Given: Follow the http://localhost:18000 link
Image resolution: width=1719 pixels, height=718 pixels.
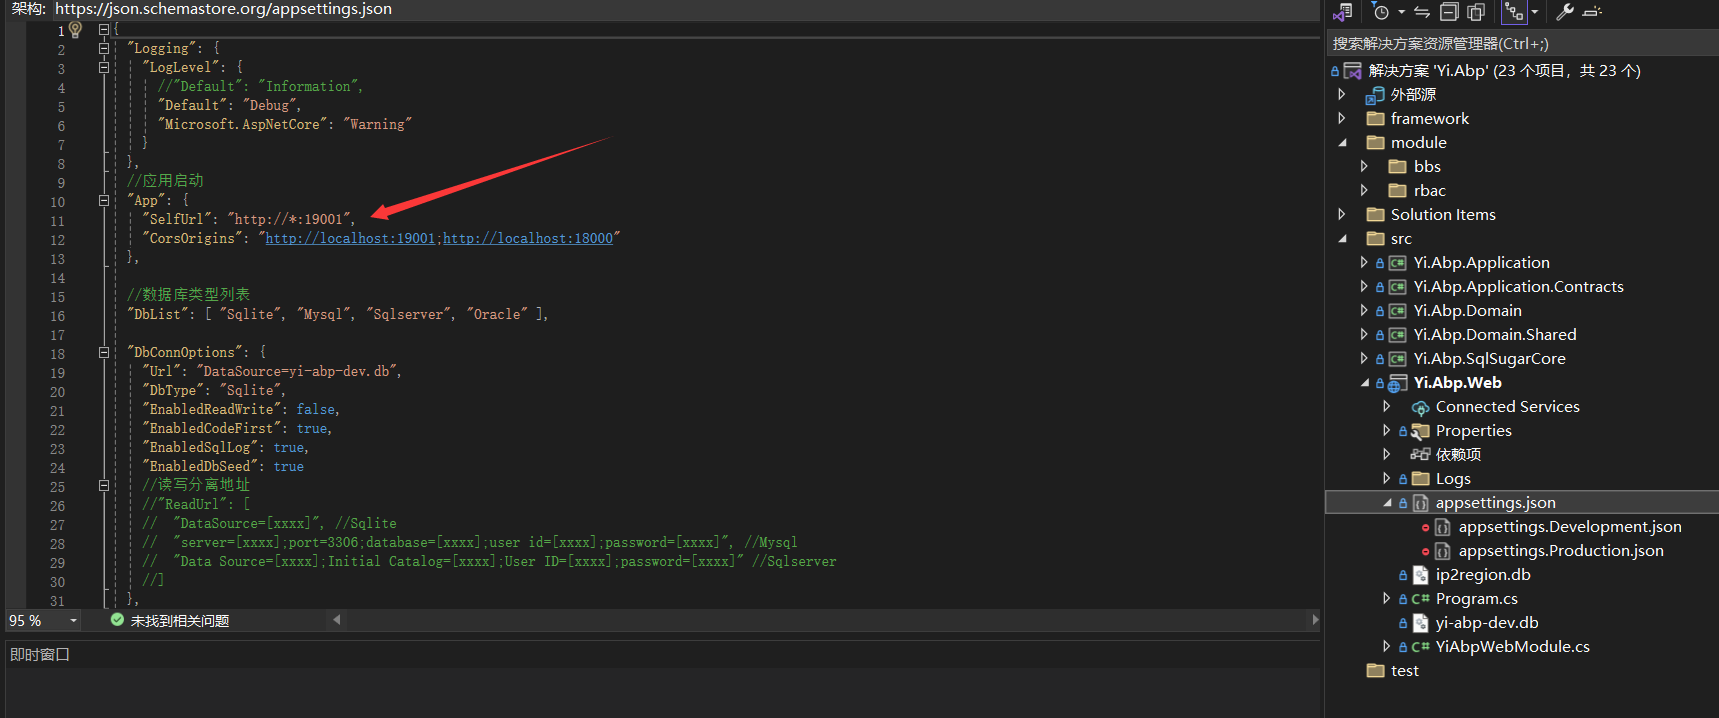Looking at the screenshot, I should pos(527,238).
